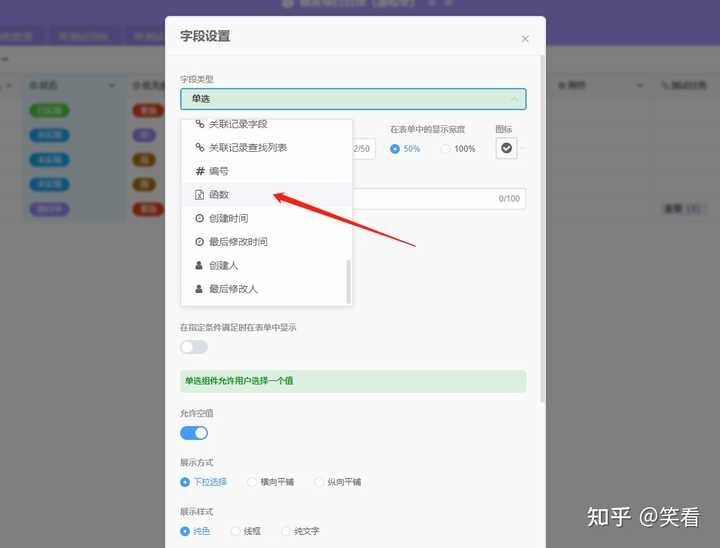
Task: Toggle 在指定条件满足时在表单中显示 switch
Action: 194,347
